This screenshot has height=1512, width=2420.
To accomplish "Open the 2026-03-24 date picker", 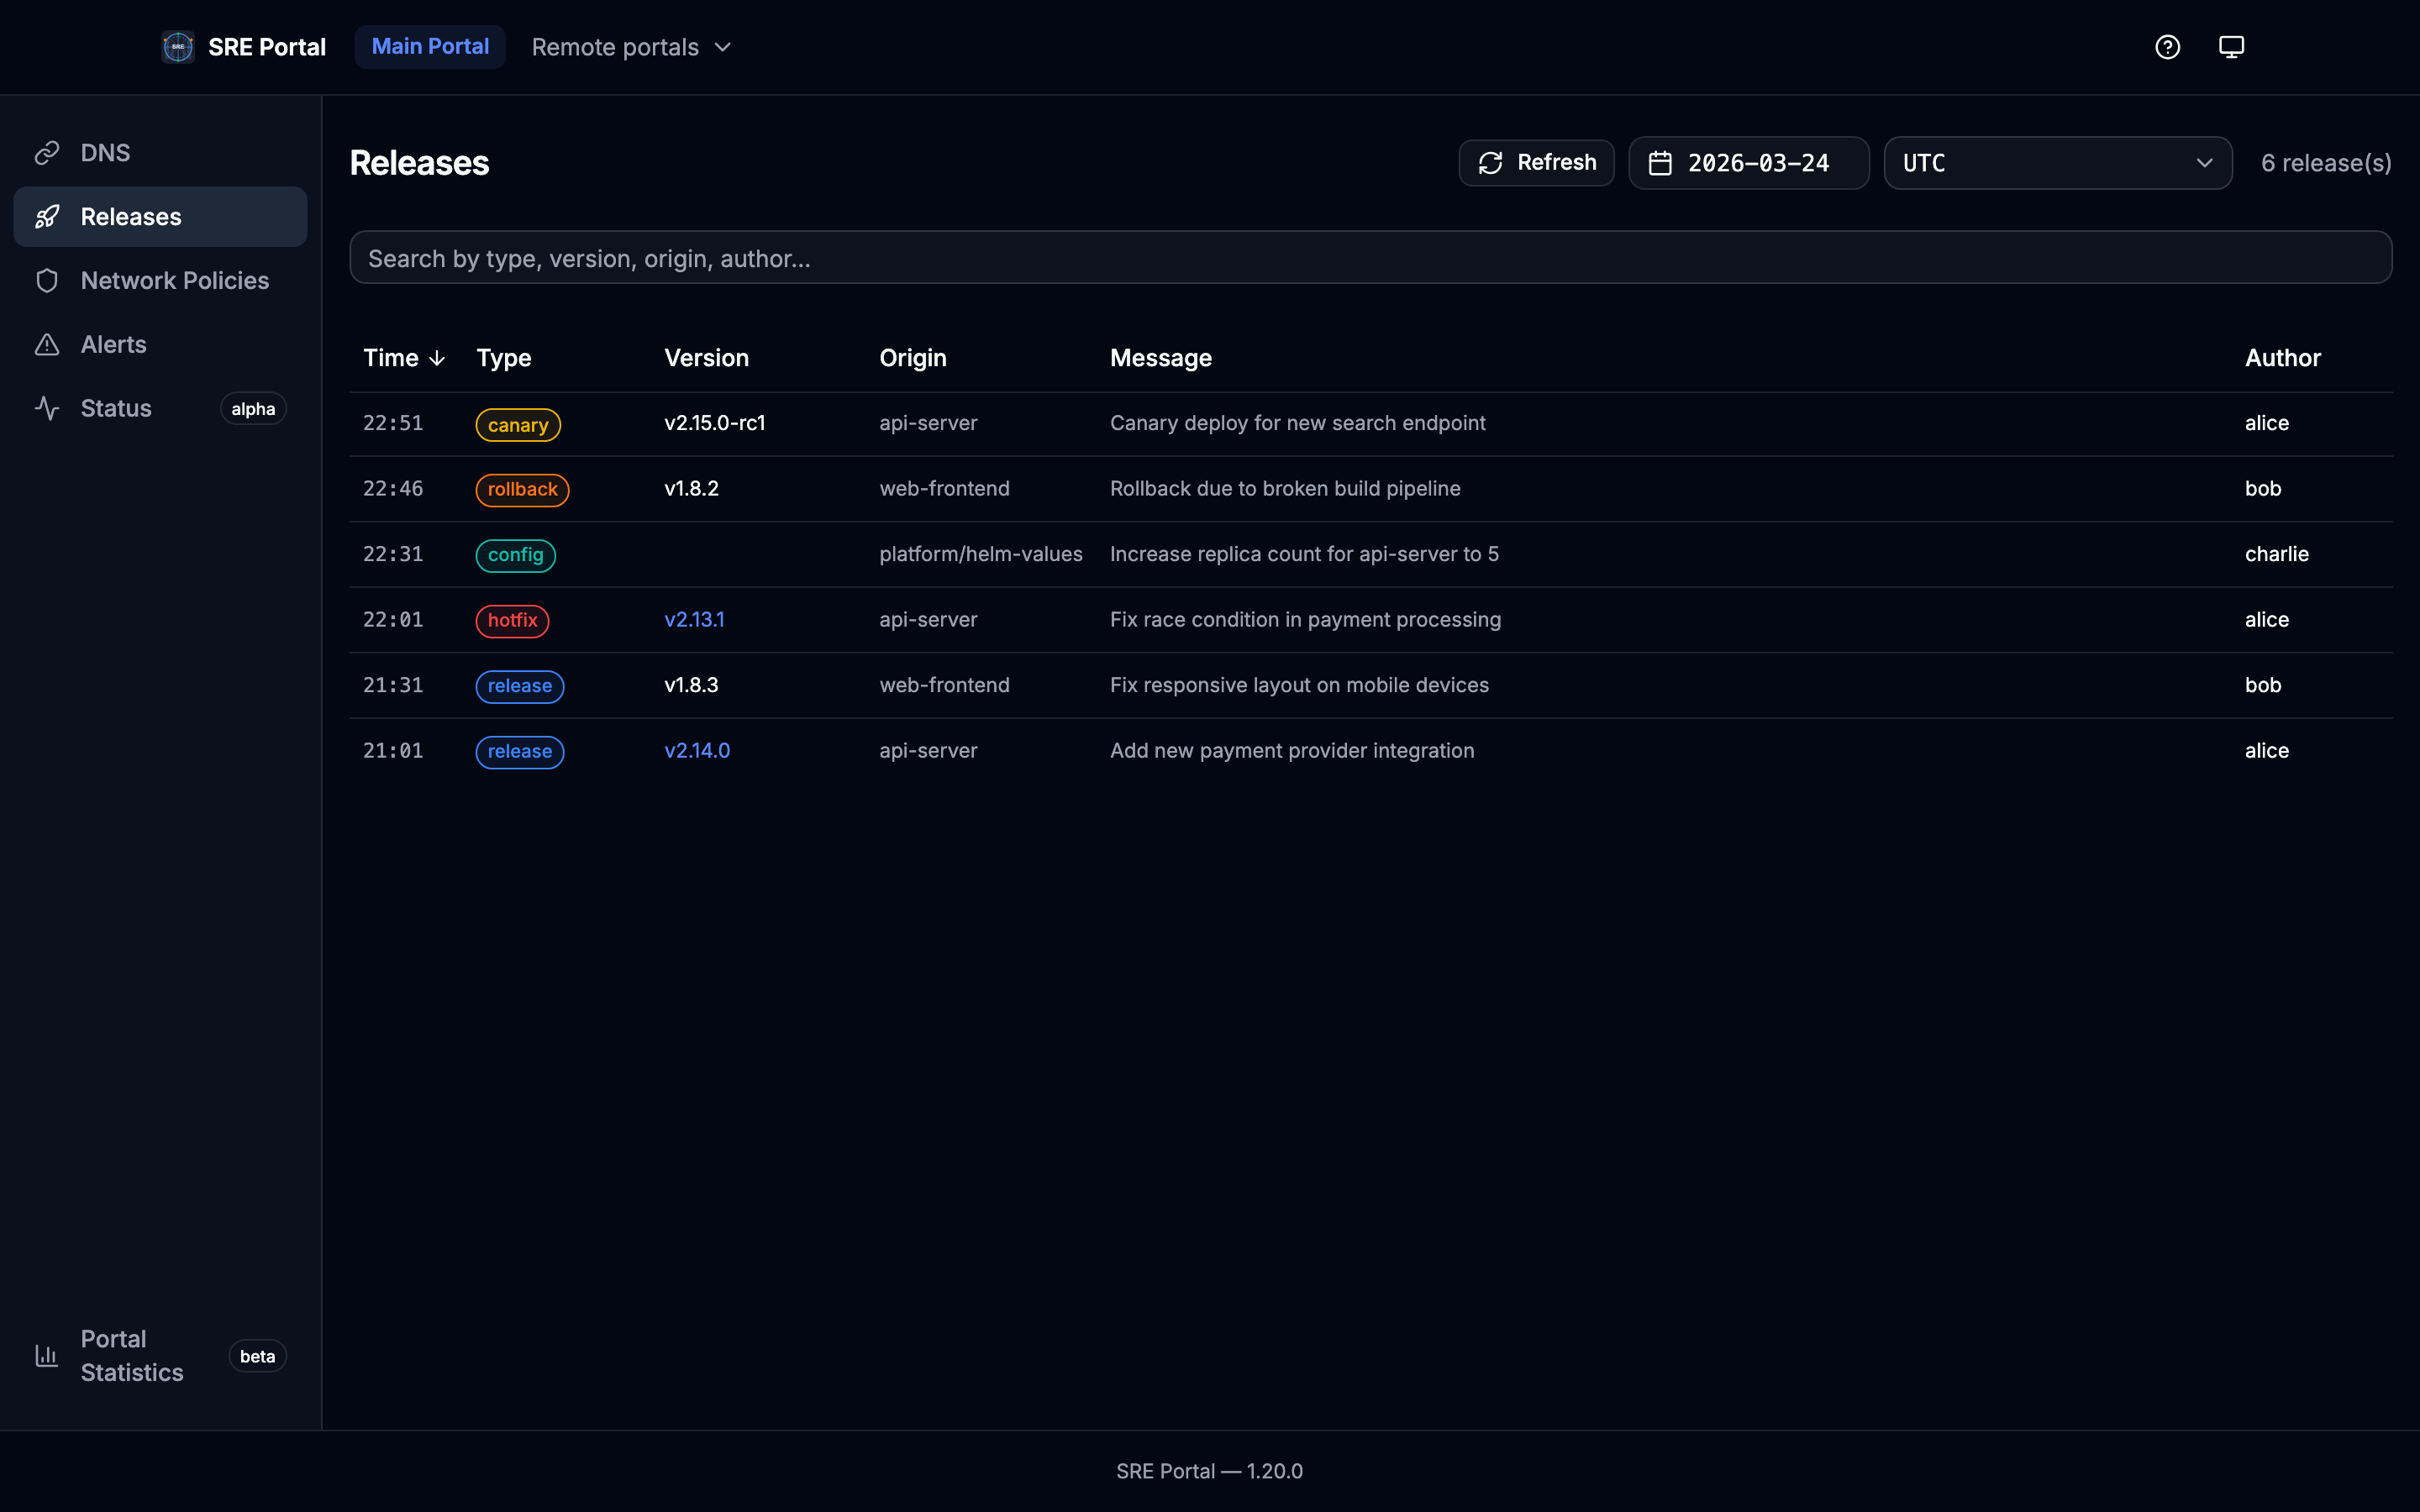I will click(x=1757, y=163).
